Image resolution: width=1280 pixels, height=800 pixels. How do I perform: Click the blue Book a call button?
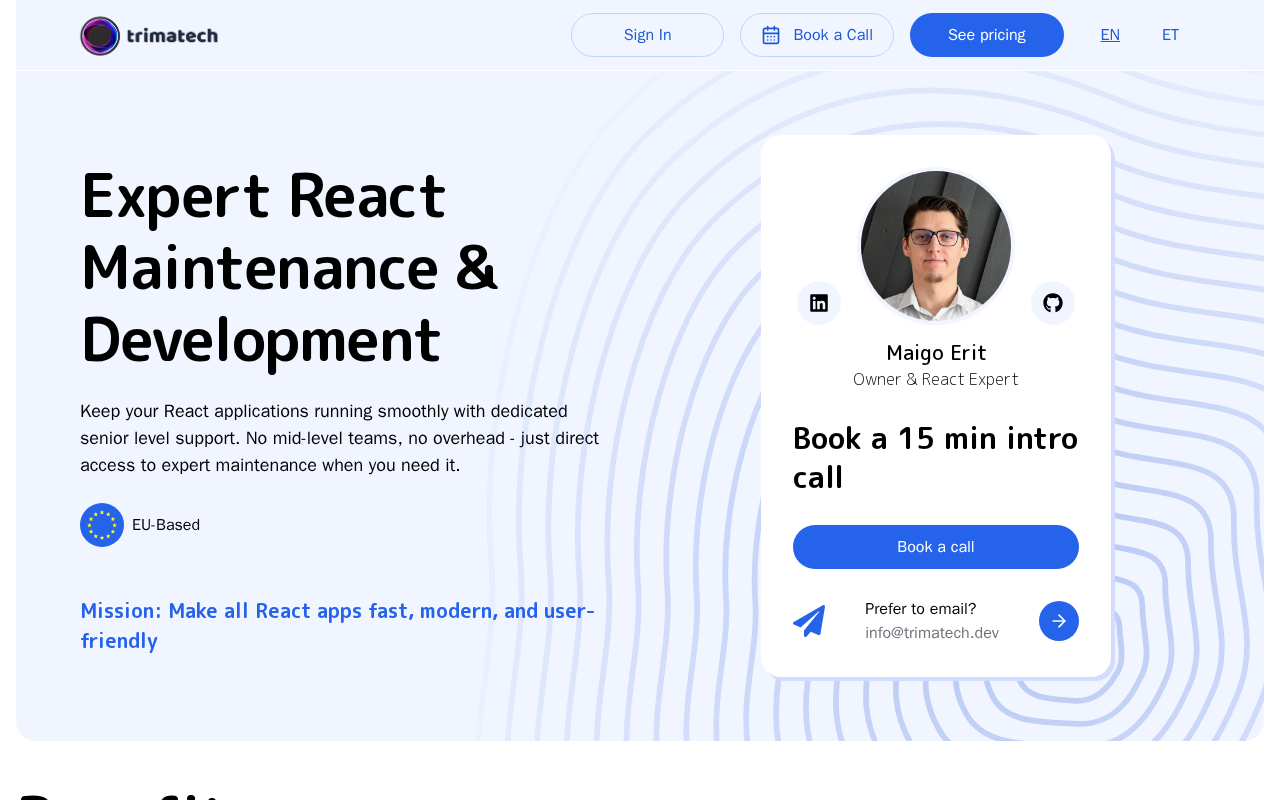pyautogui.click(x=936, y=547)
